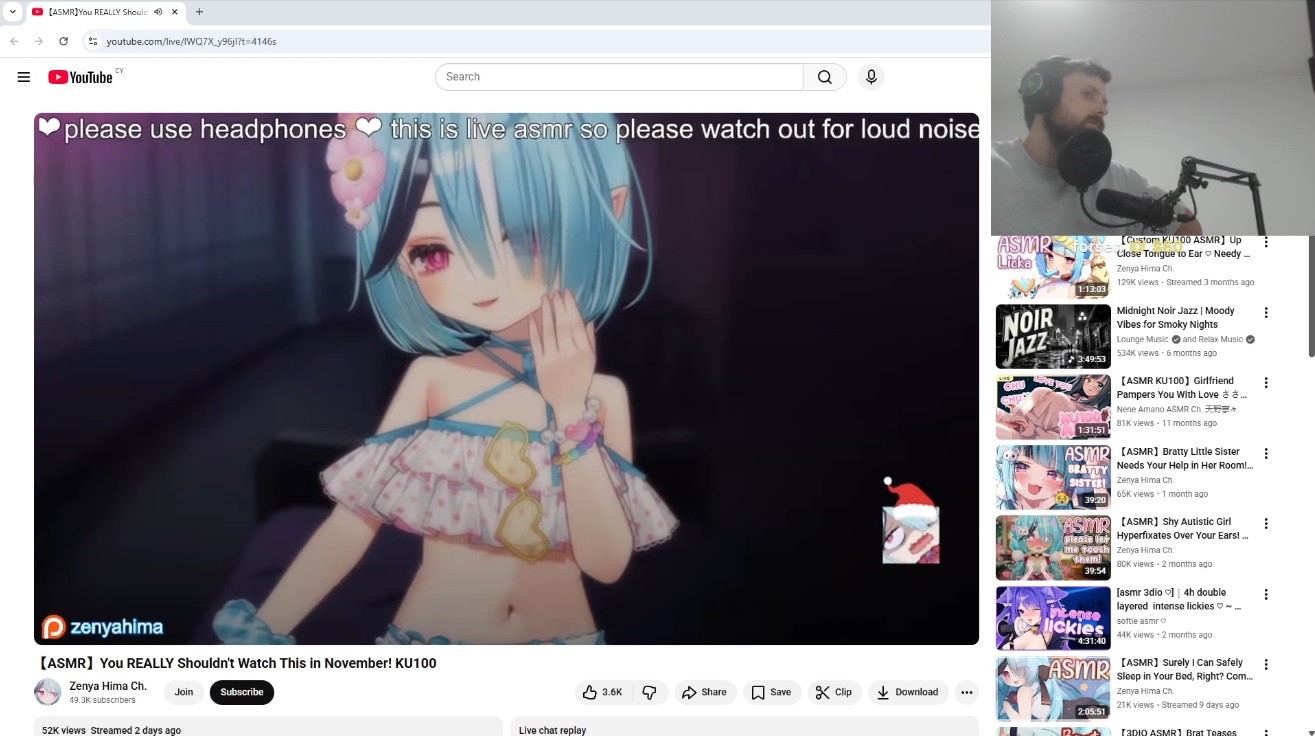Create a clip with the Clip button
1315x736 pixels.
pos(834,692)
